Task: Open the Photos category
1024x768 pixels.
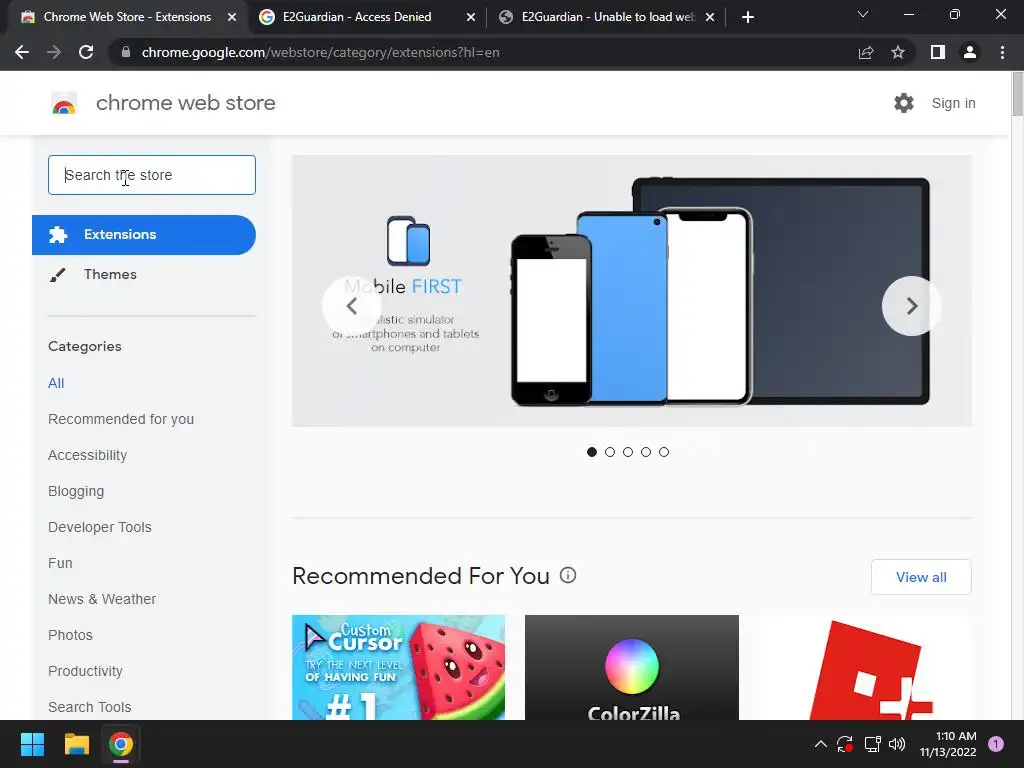Action: 71,635
